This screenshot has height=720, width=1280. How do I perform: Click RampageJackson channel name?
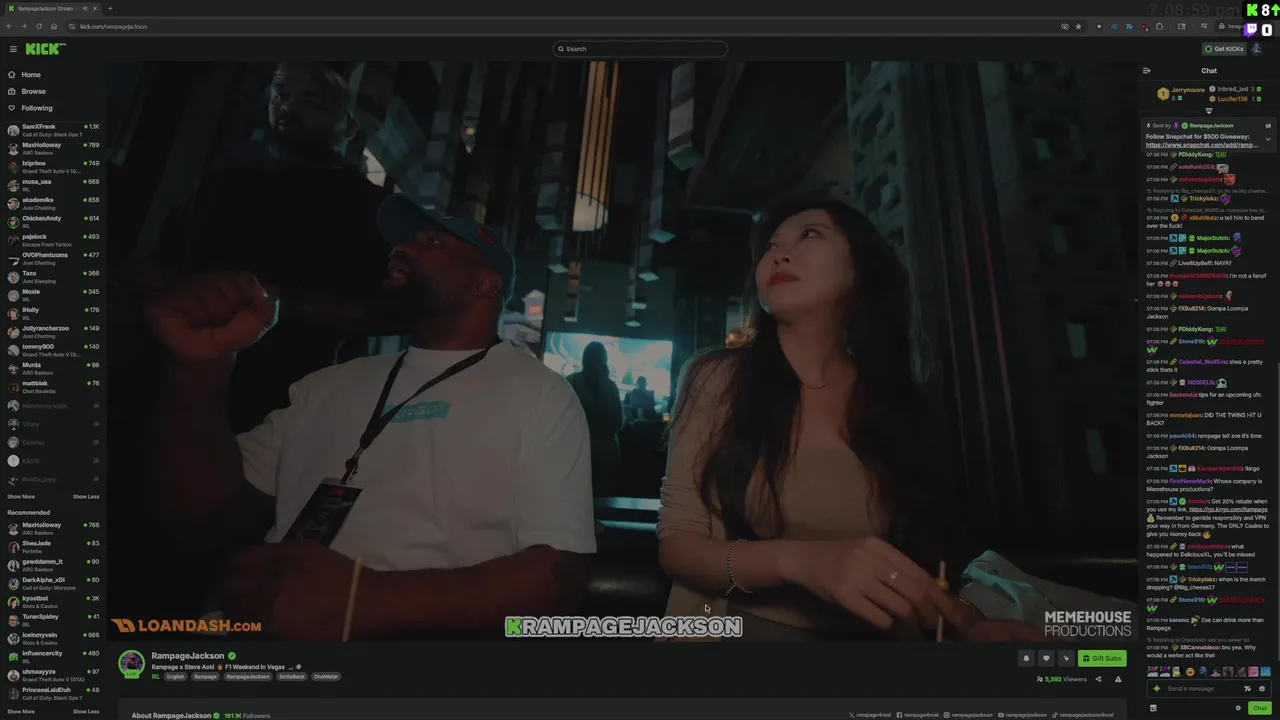[187, 656]
